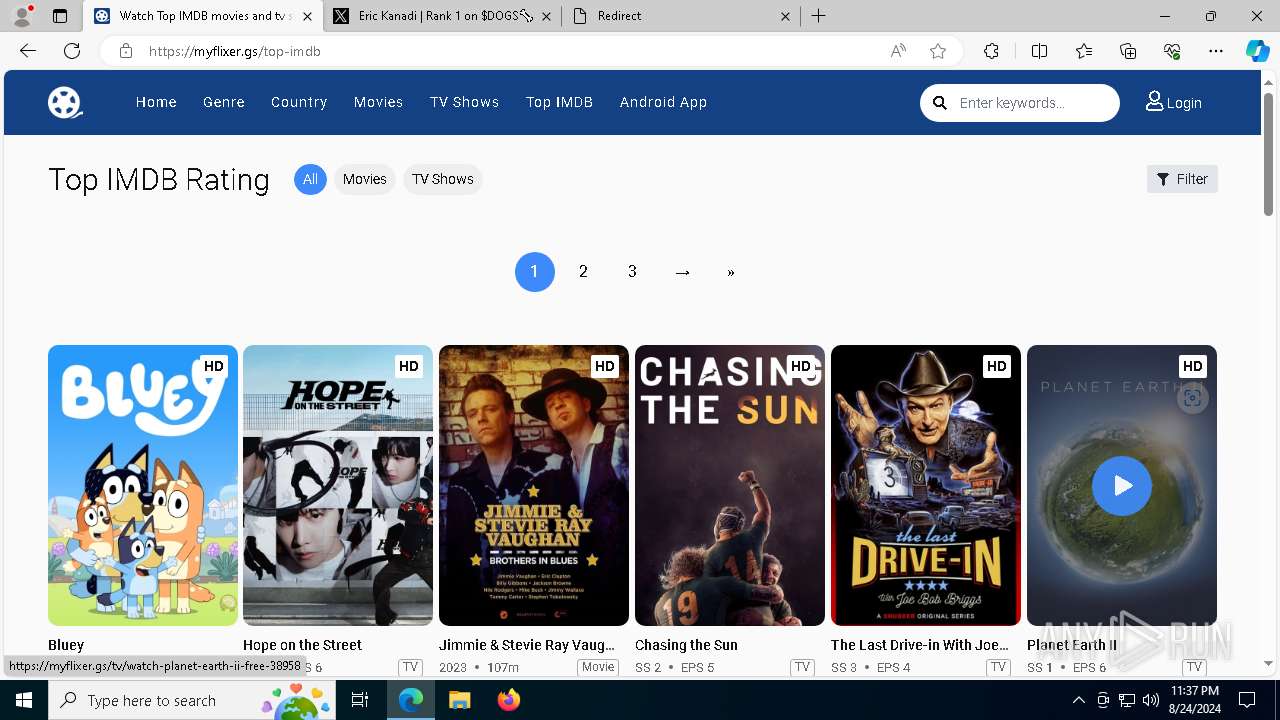
Task: Click the visual search icon on Planet Earth II
Action: point(1191,398)
